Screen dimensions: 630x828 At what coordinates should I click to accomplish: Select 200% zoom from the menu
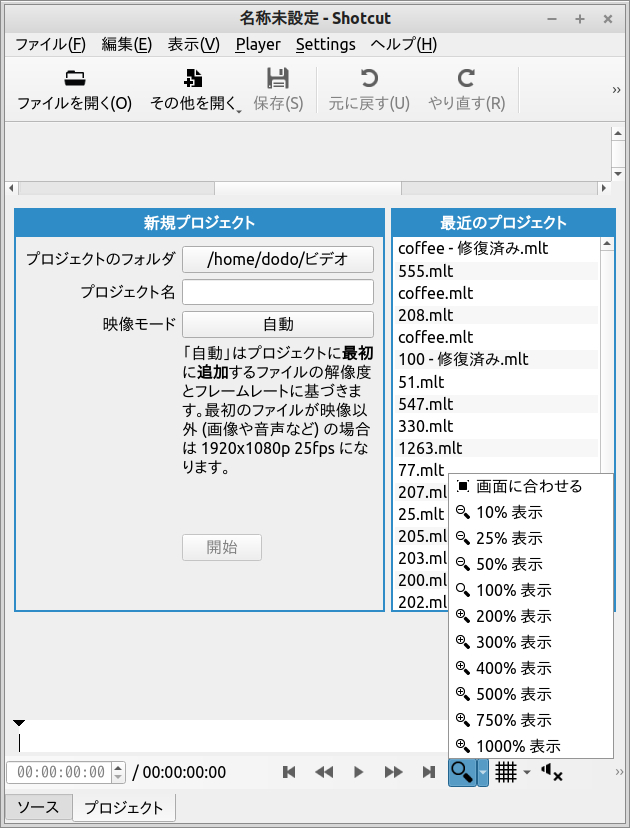(531, 616)
